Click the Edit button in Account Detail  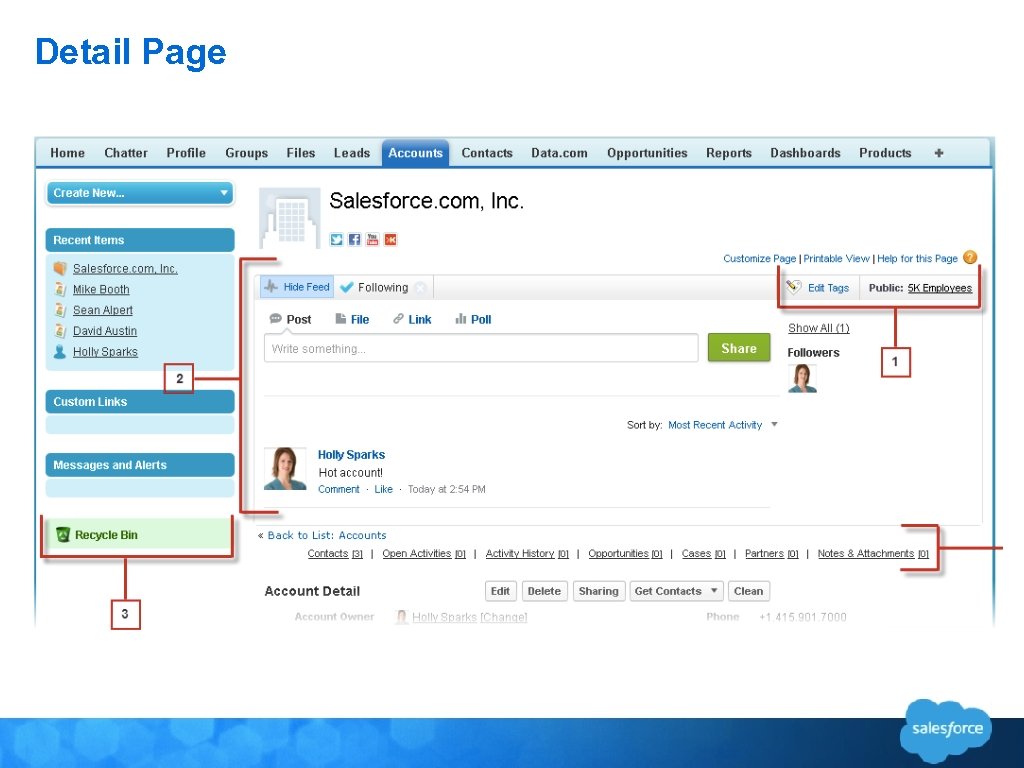[500, 591]
